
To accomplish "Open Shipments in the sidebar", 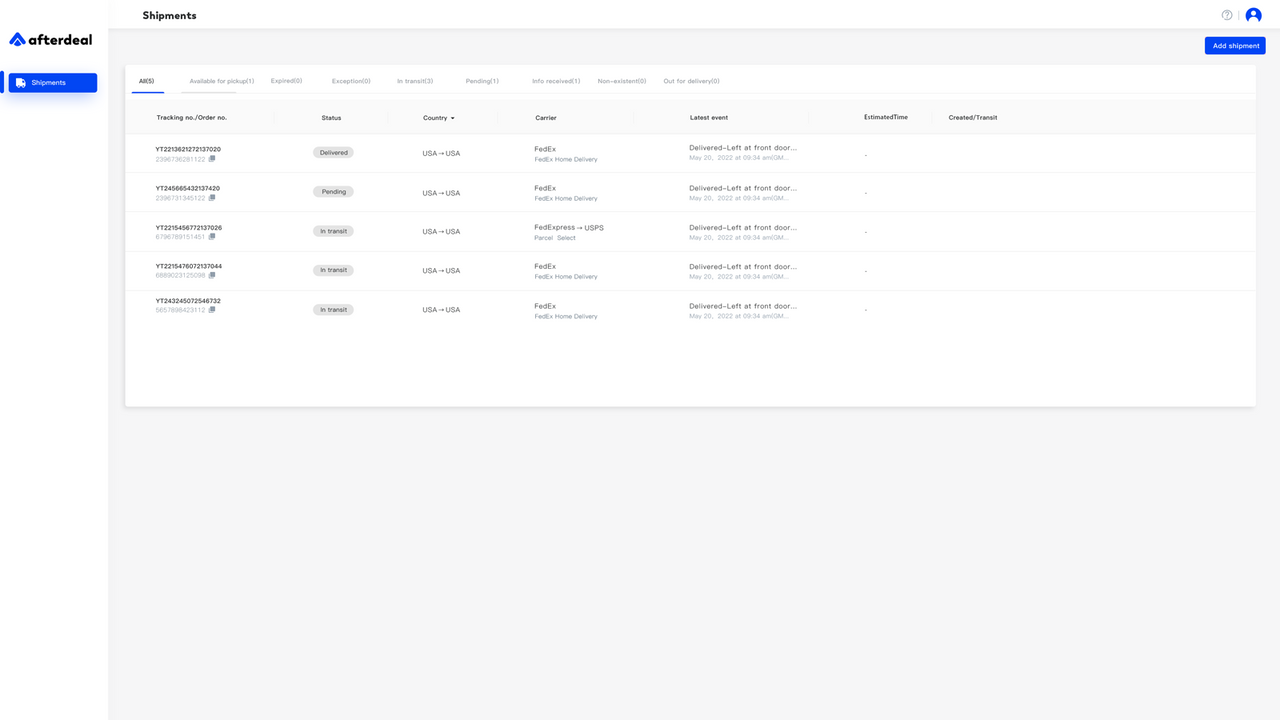I will [53, 83].
